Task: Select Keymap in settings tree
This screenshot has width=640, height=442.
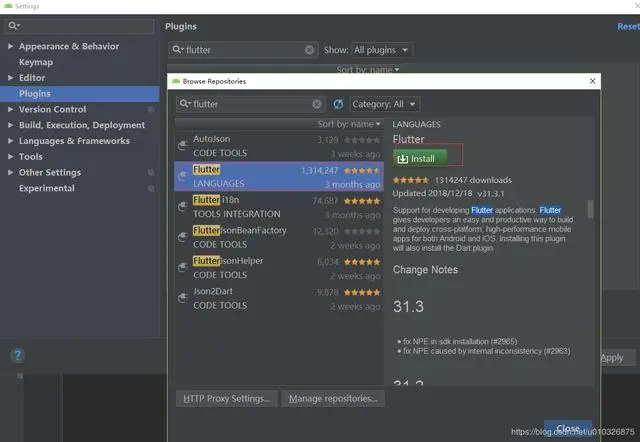Action: 36,62
